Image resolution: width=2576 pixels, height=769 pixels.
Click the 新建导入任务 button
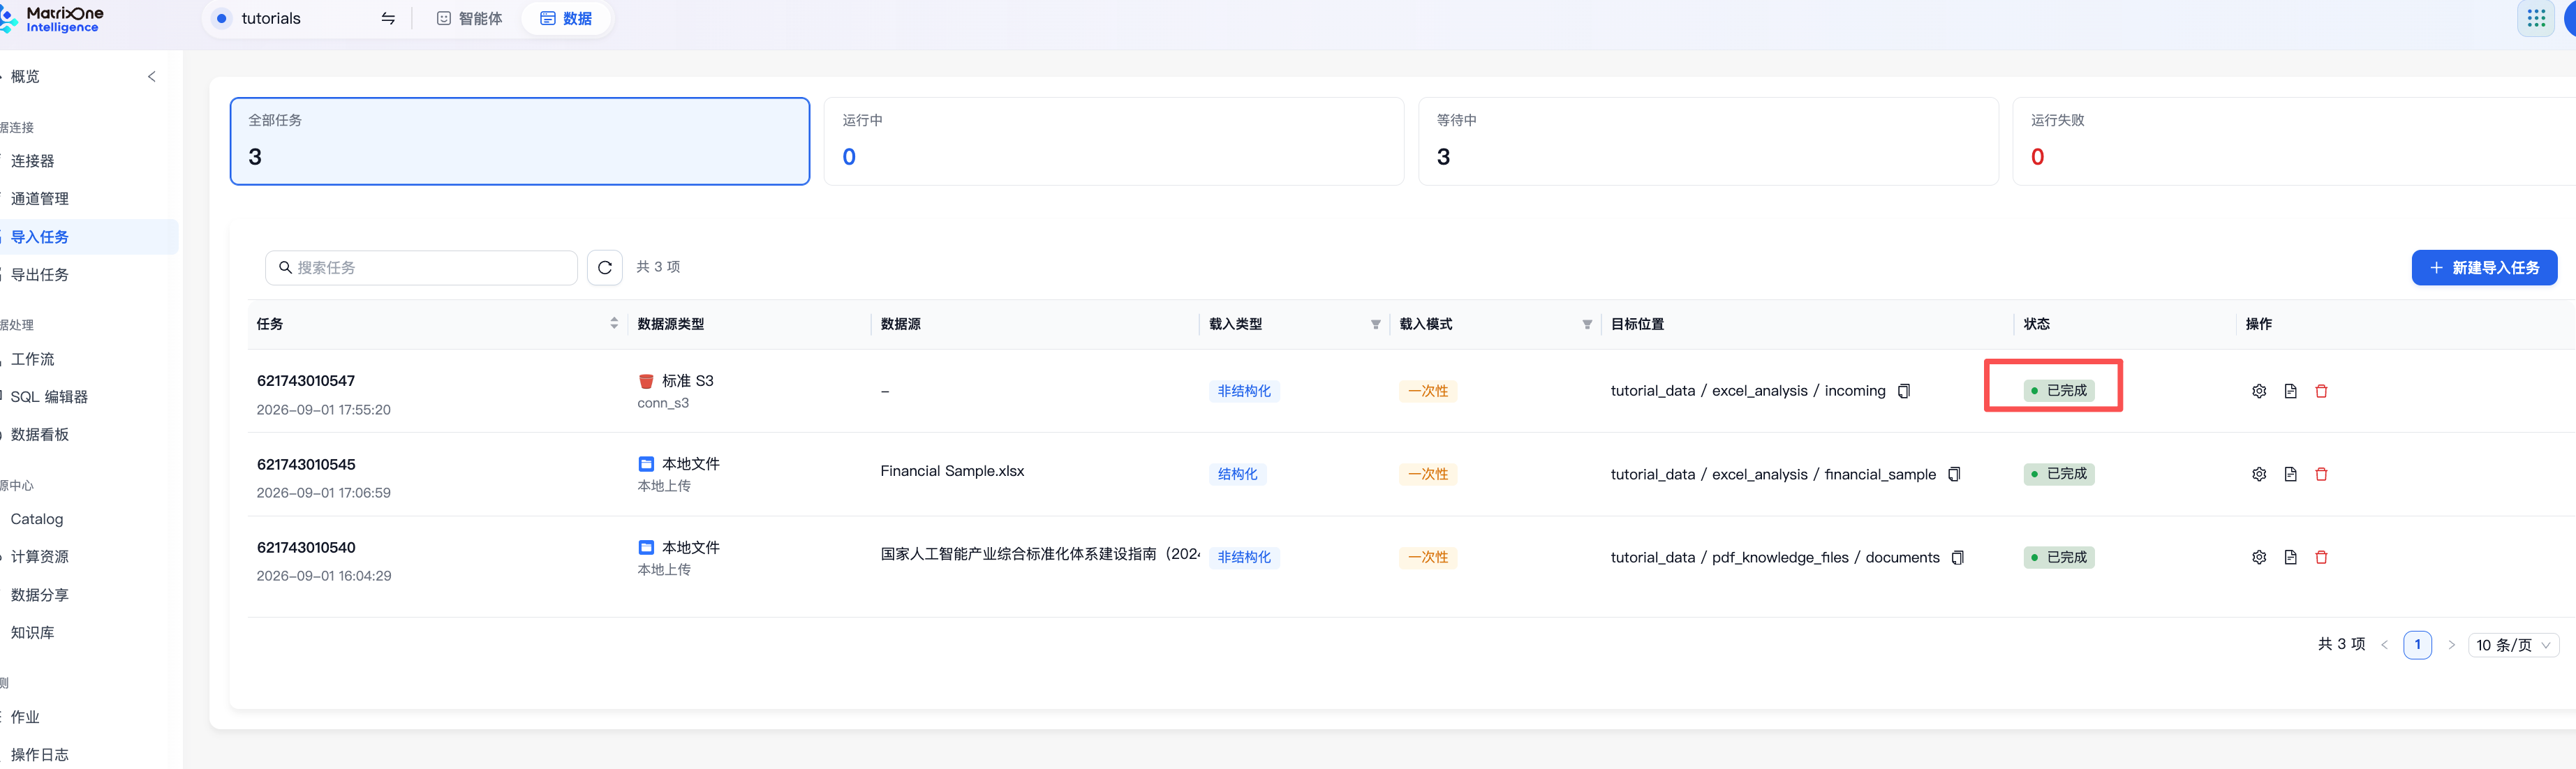2484,267
